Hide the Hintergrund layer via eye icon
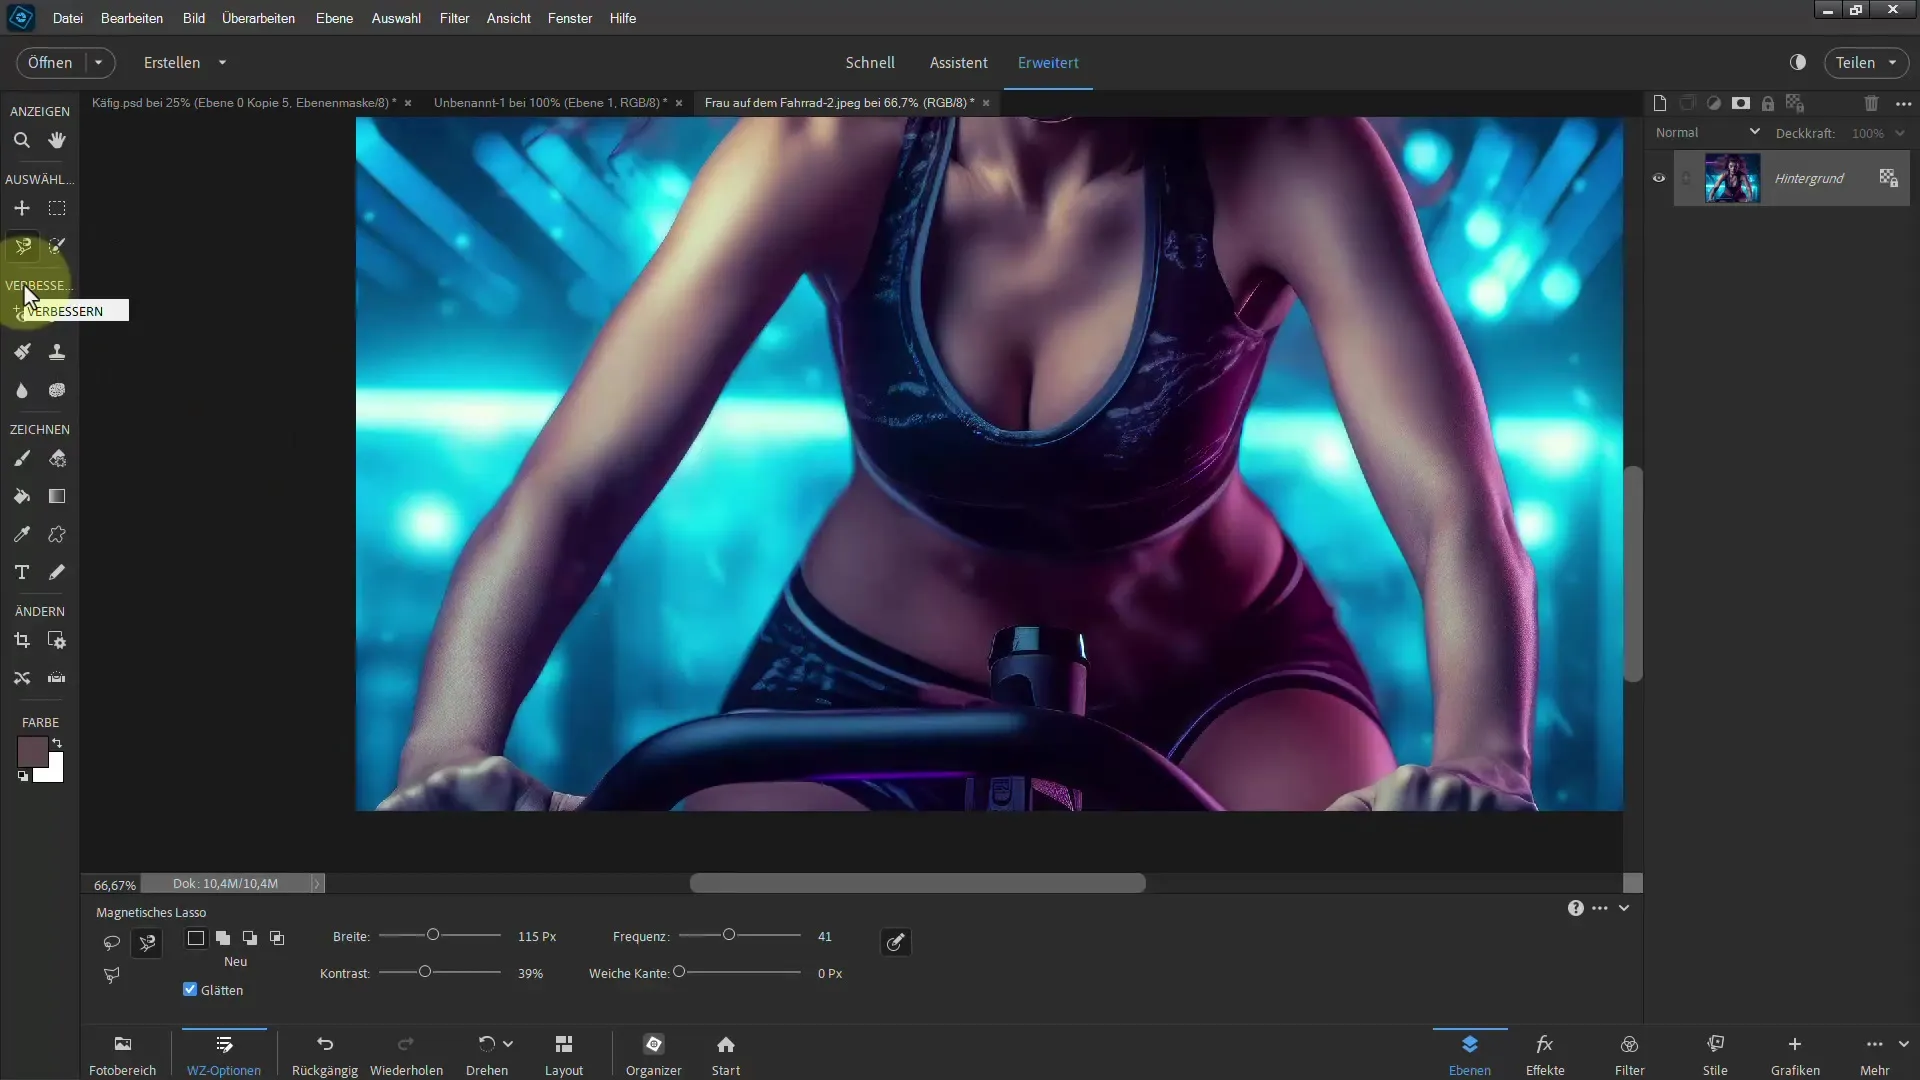 click(x=1659, y=178)
